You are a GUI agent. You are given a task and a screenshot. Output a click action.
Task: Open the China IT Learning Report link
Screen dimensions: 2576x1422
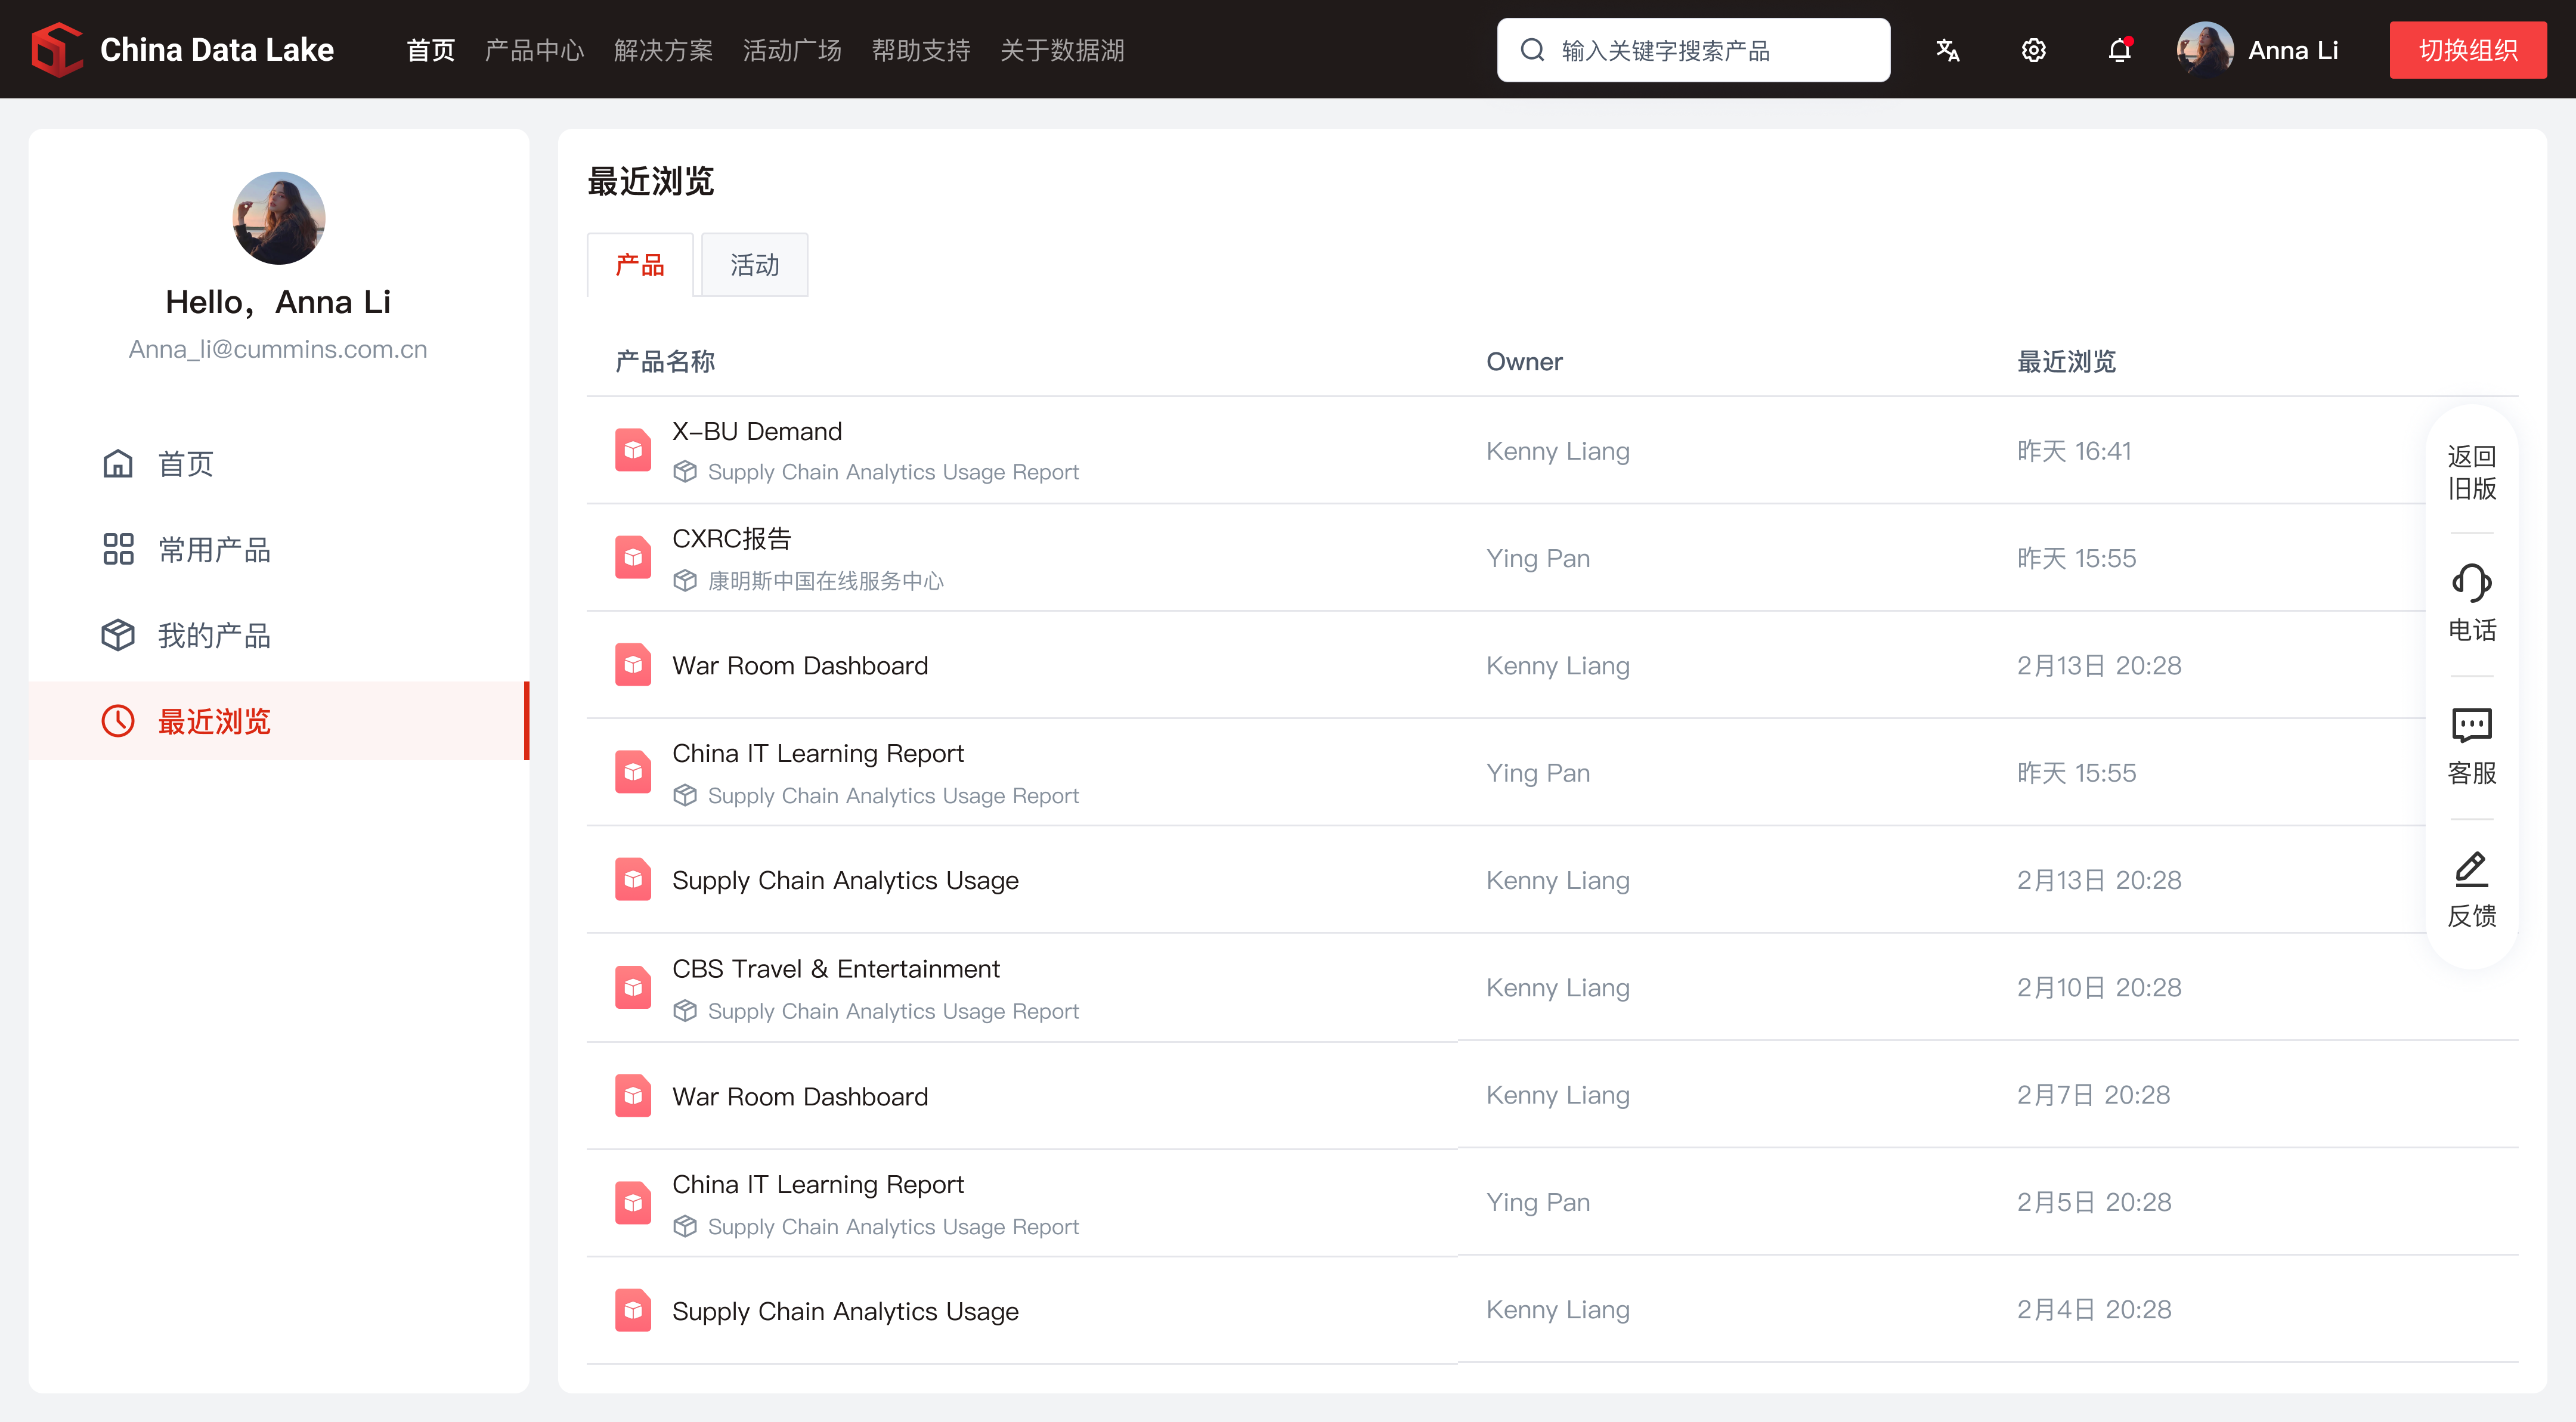coord(817,753)
